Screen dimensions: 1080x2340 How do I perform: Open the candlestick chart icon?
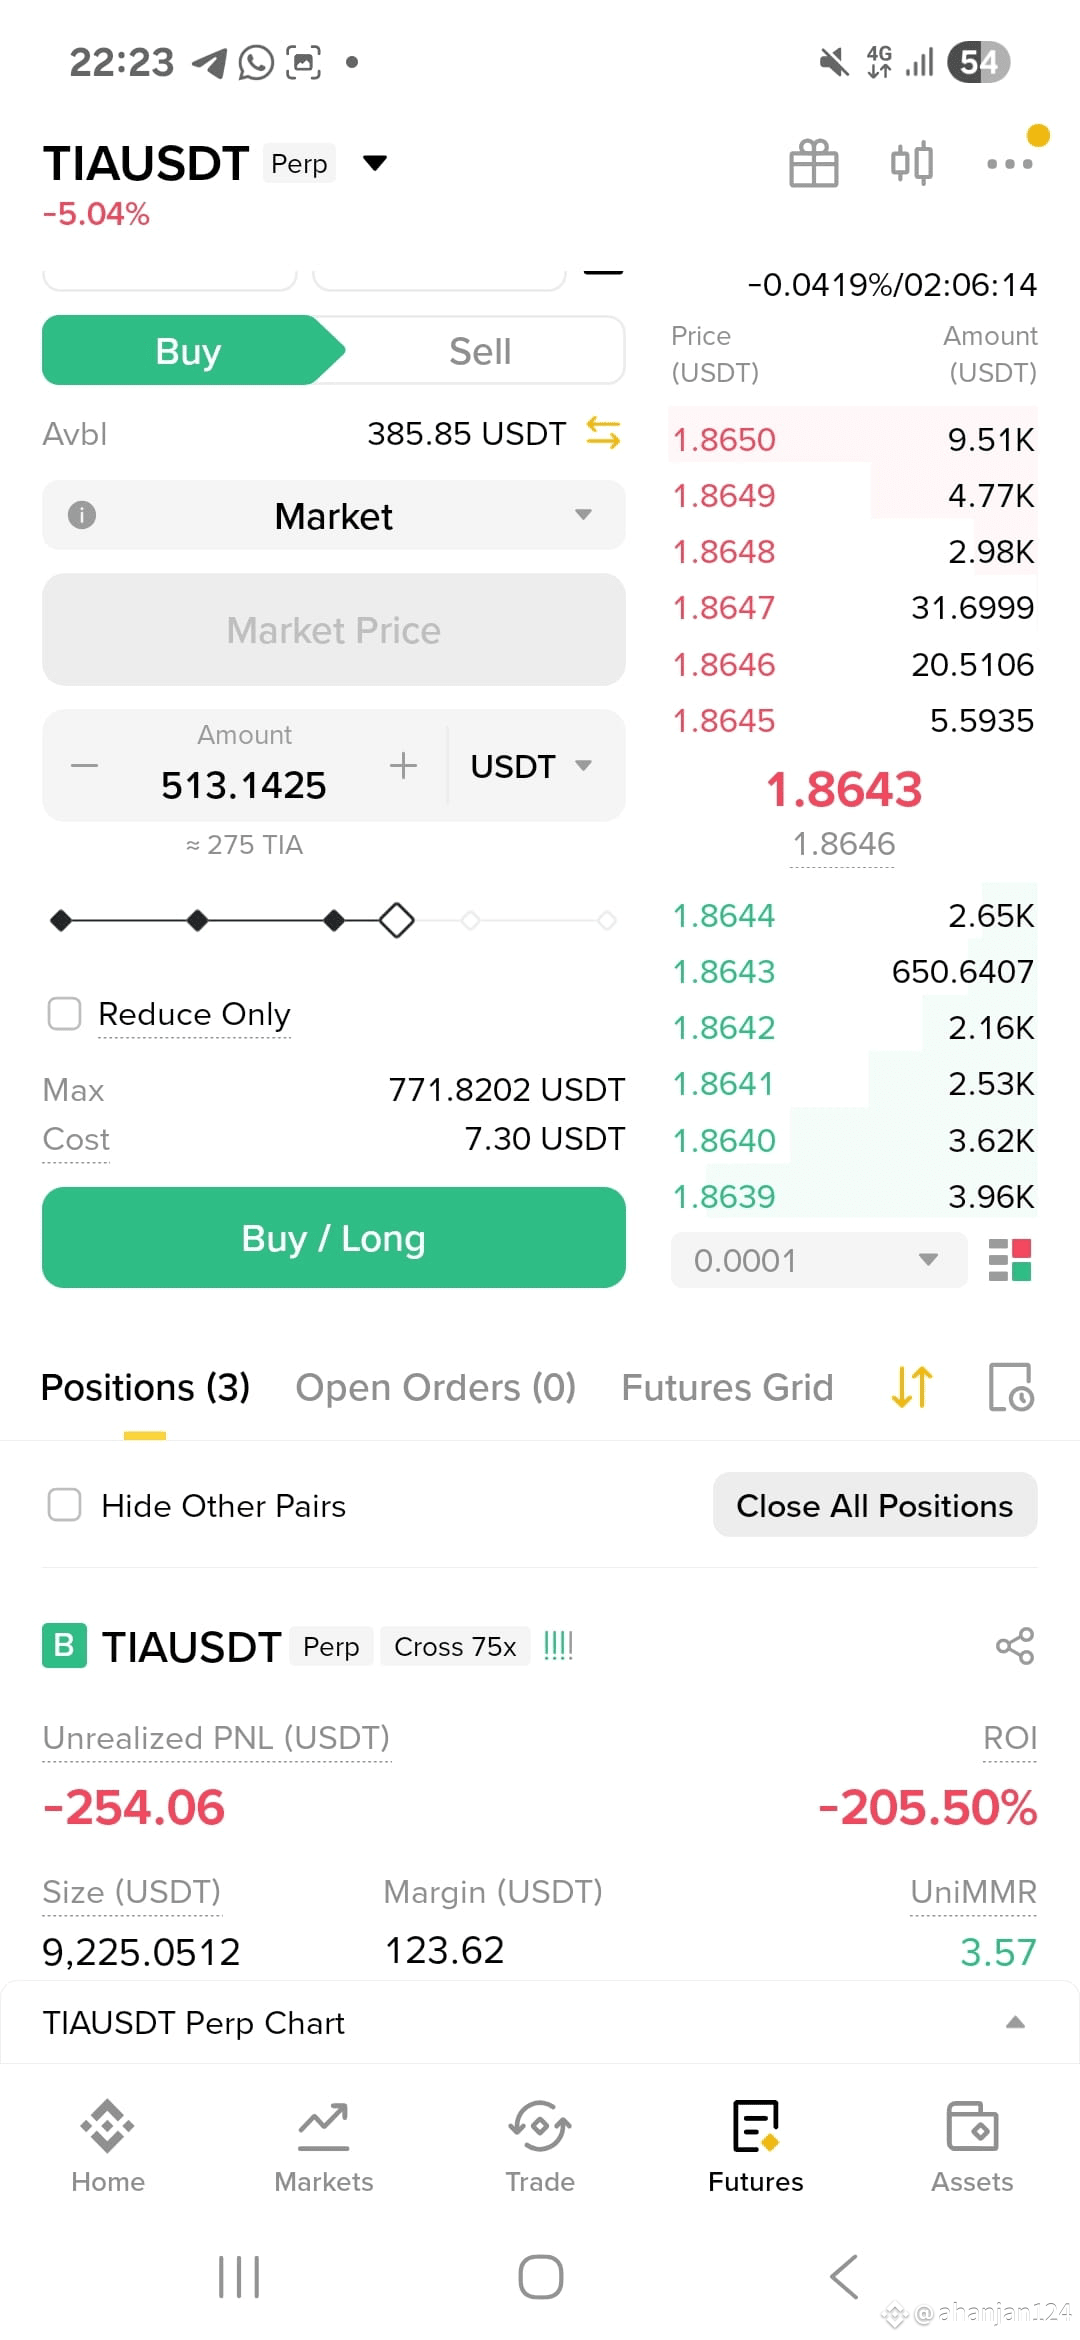point(911,163)
